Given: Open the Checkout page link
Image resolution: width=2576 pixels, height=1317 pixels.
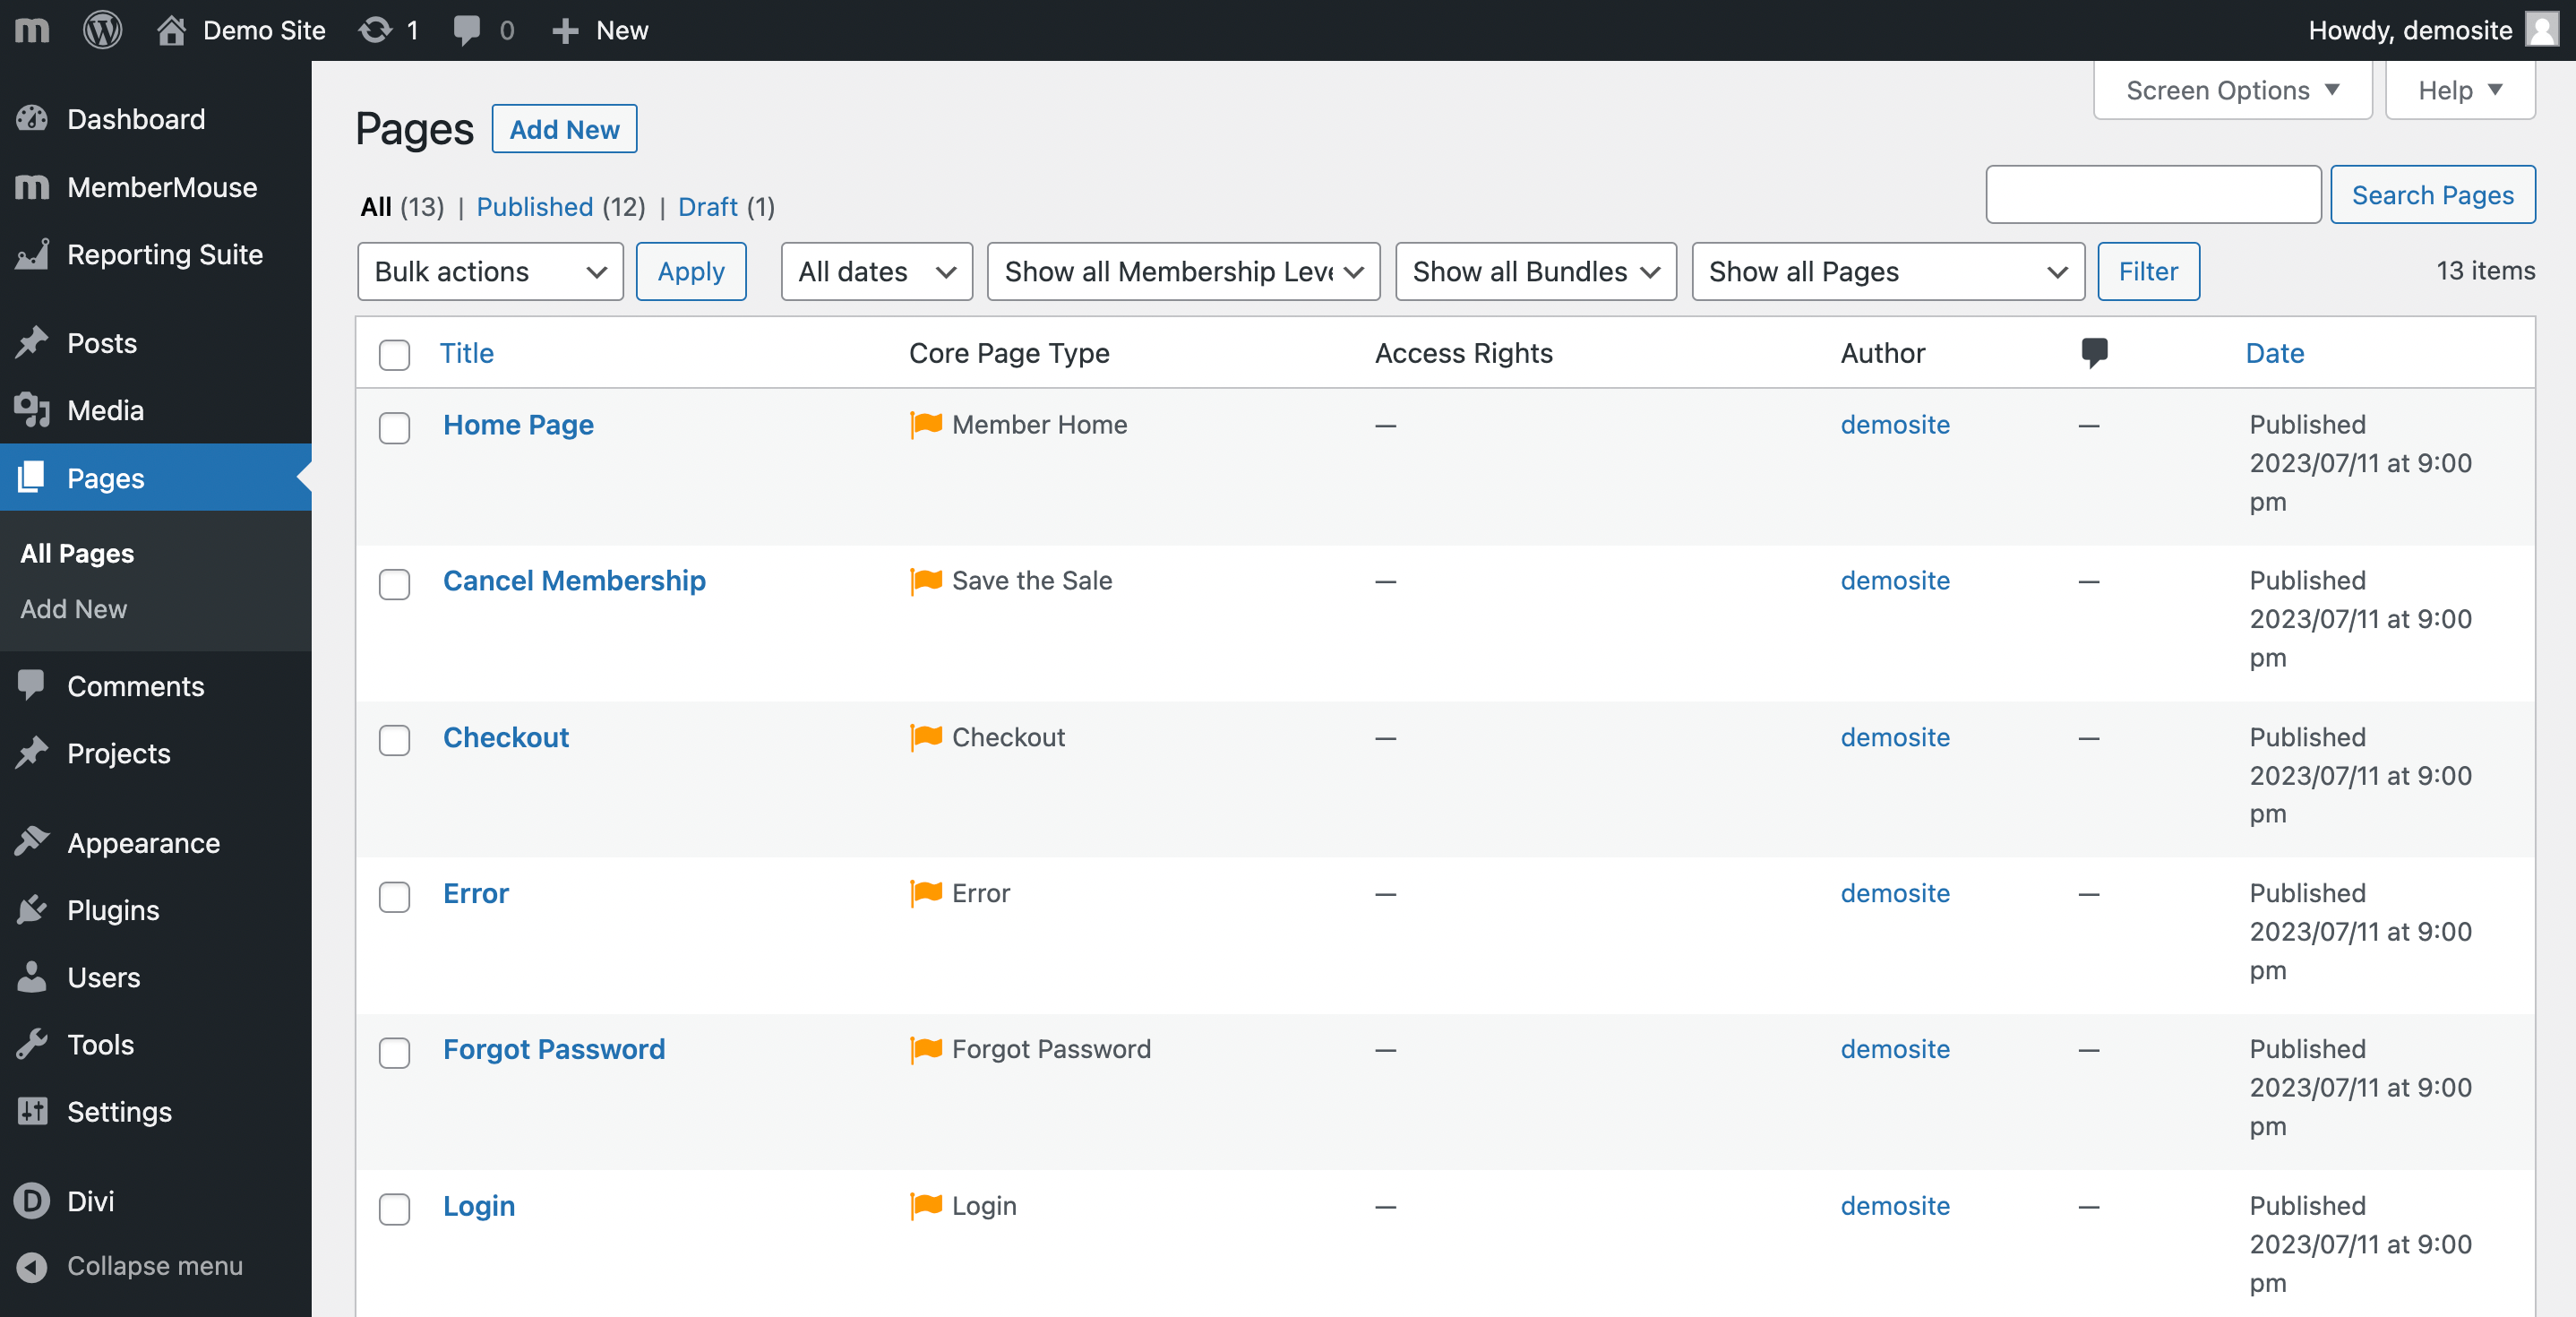Looking at the screenshot, I should 505,736.
